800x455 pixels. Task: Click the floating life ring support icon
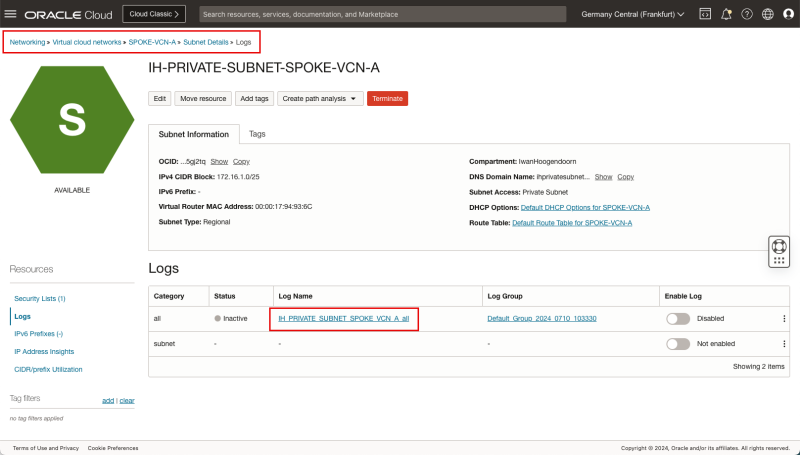(779, 246)
